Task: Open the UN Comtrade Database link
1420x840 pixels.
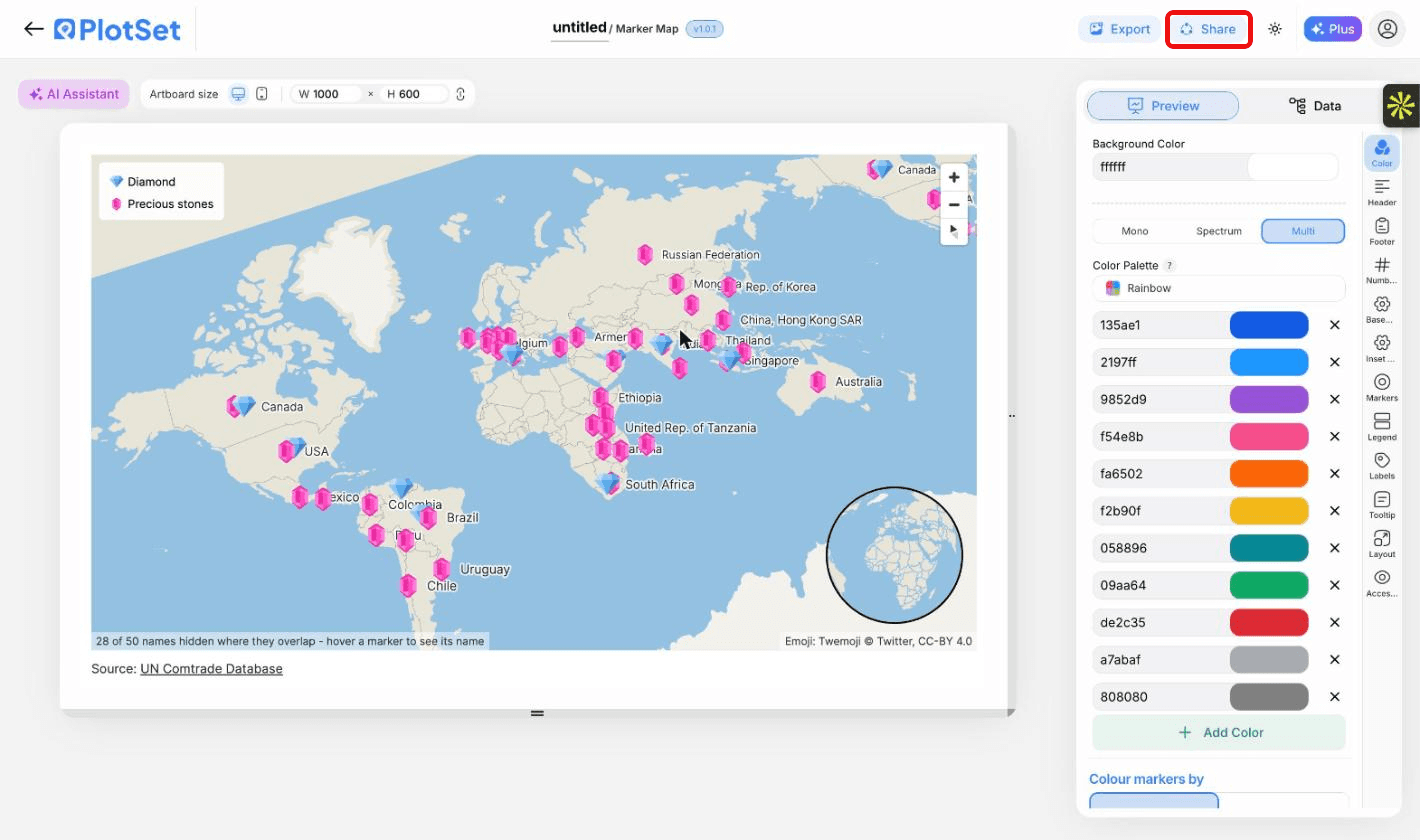Action: click(x=211, y=669)
